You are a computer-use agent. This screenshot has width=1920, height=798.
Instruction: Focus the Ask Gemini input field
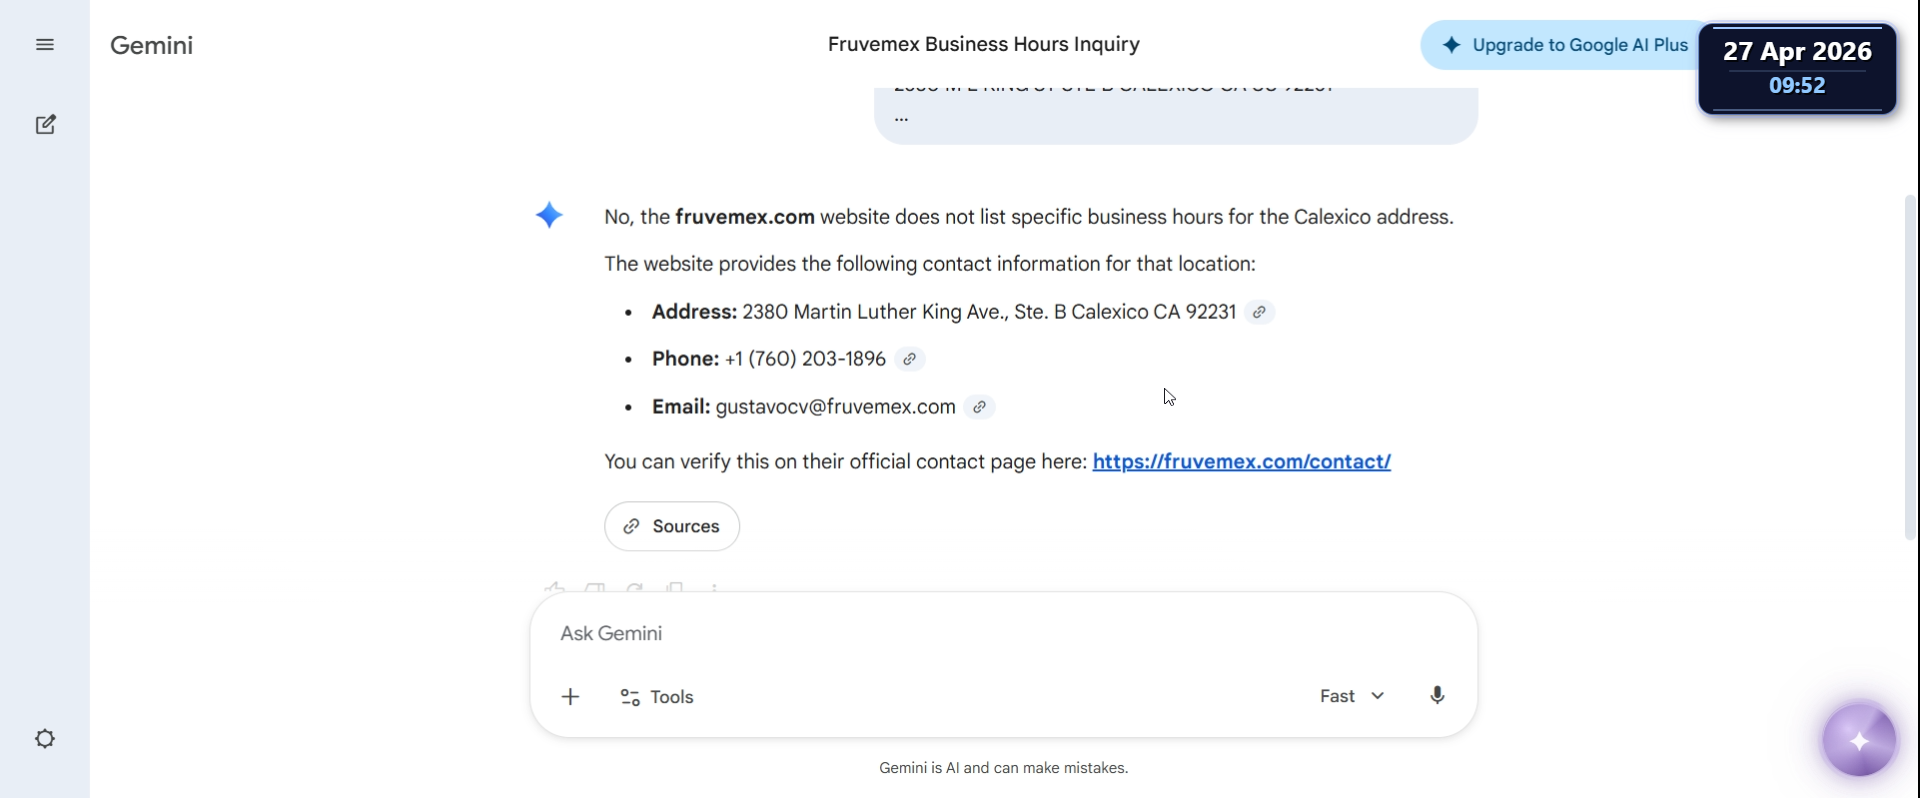(x=1003, y=634)
